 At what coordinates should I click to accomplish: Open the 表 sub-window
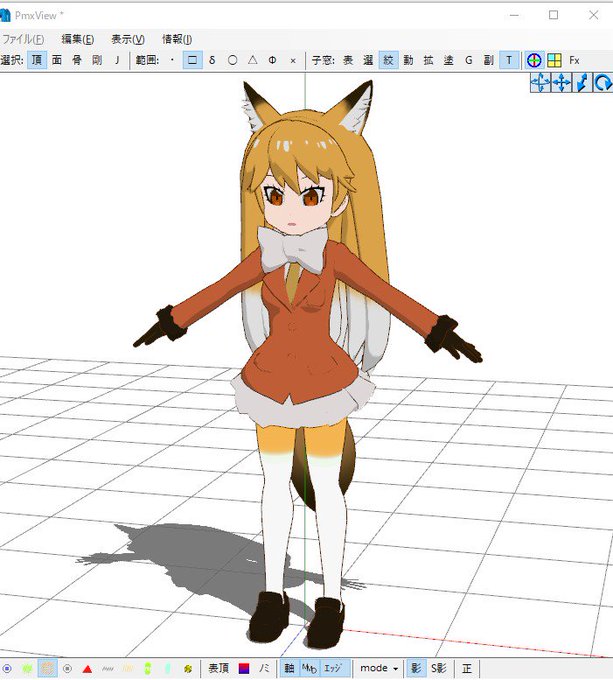click(348, 60)
